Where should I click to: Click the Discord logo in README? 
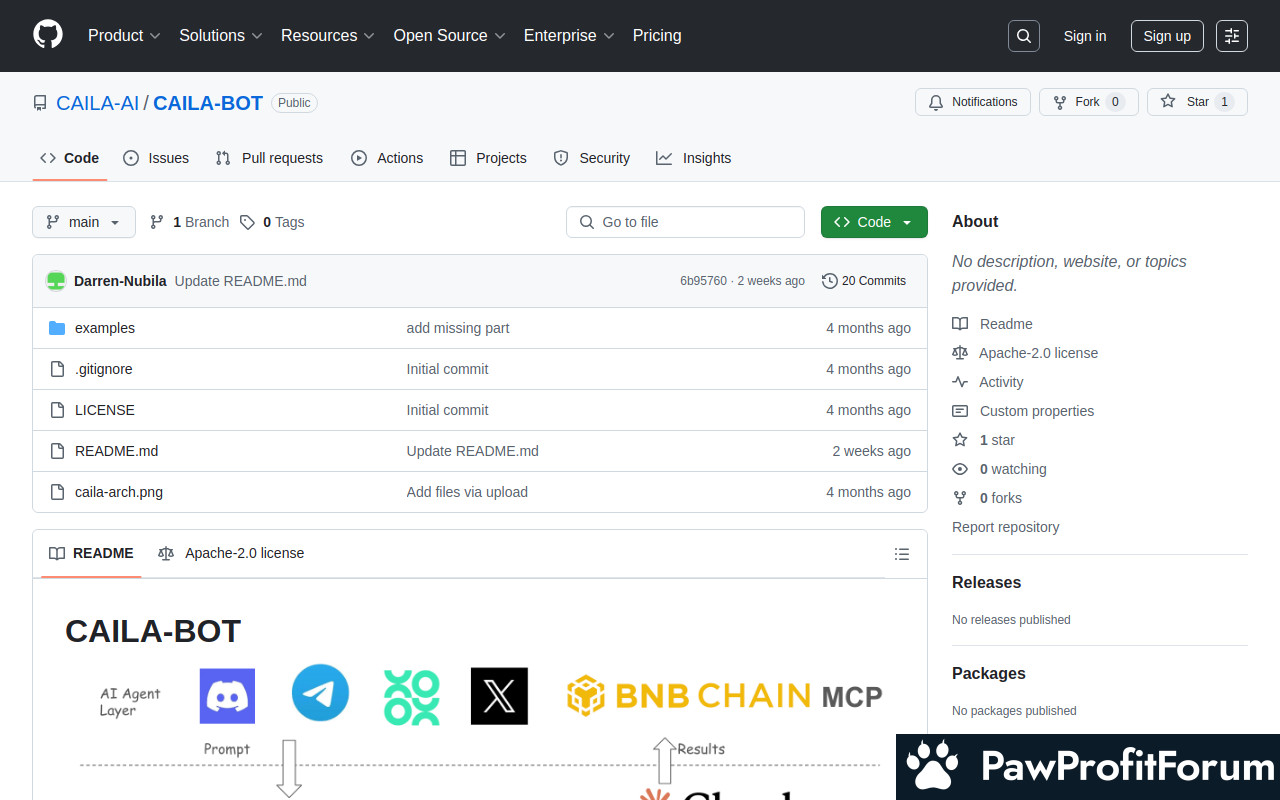coord(227,696)
